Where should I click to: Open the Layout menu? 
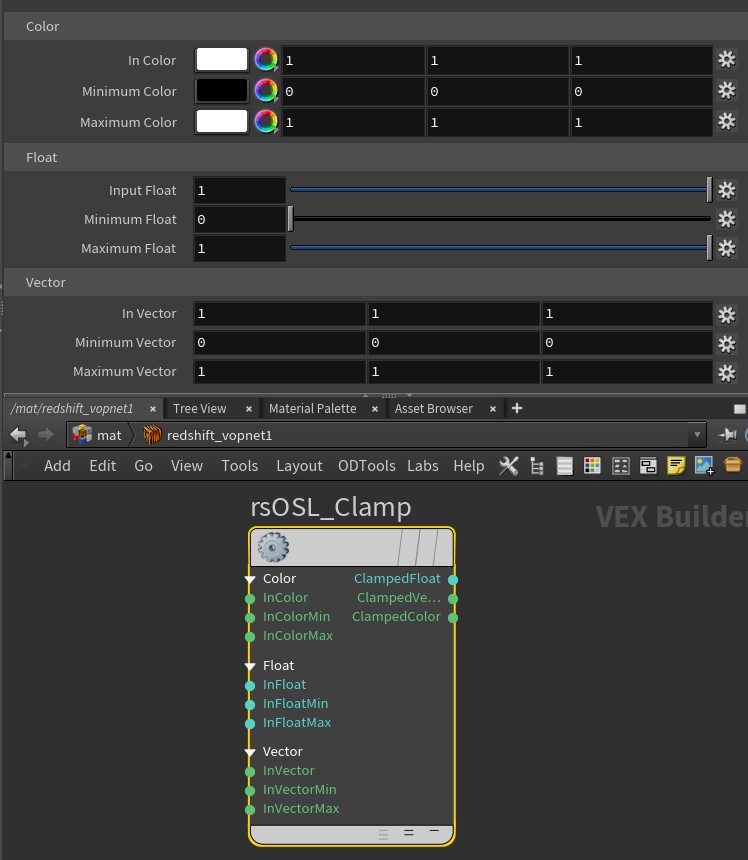[x=299, y=466]
